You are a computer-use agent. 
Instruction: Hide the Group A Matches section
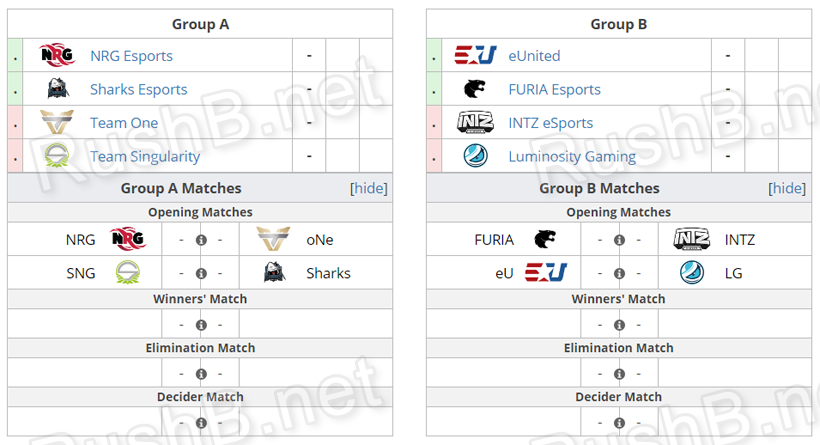pyautogui.click(x=369, y=188)
